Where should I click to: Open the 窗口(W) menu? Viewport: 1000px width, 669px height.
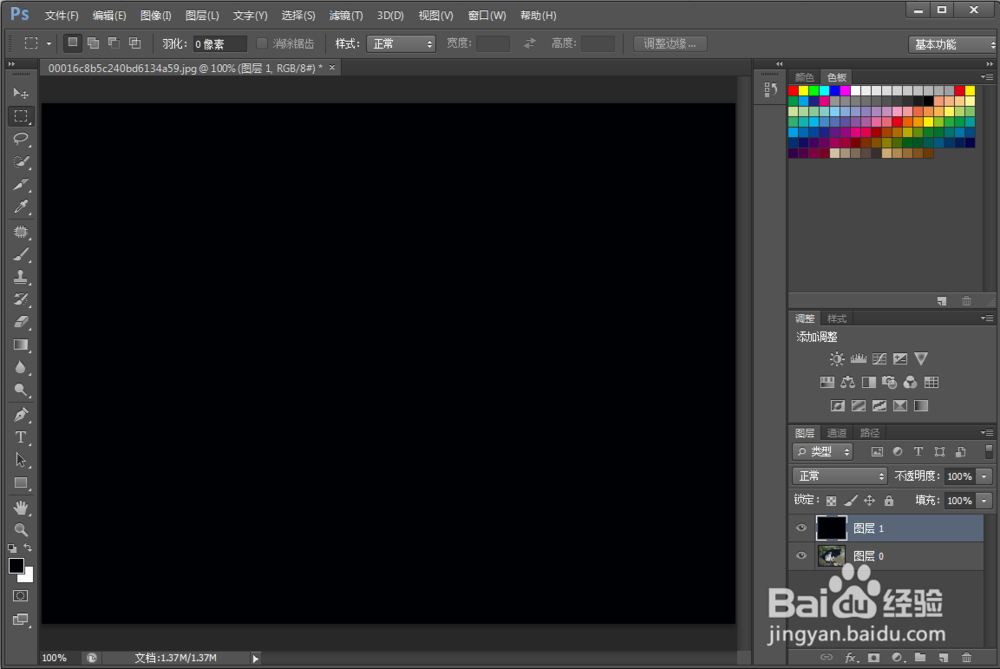point(487,15)
